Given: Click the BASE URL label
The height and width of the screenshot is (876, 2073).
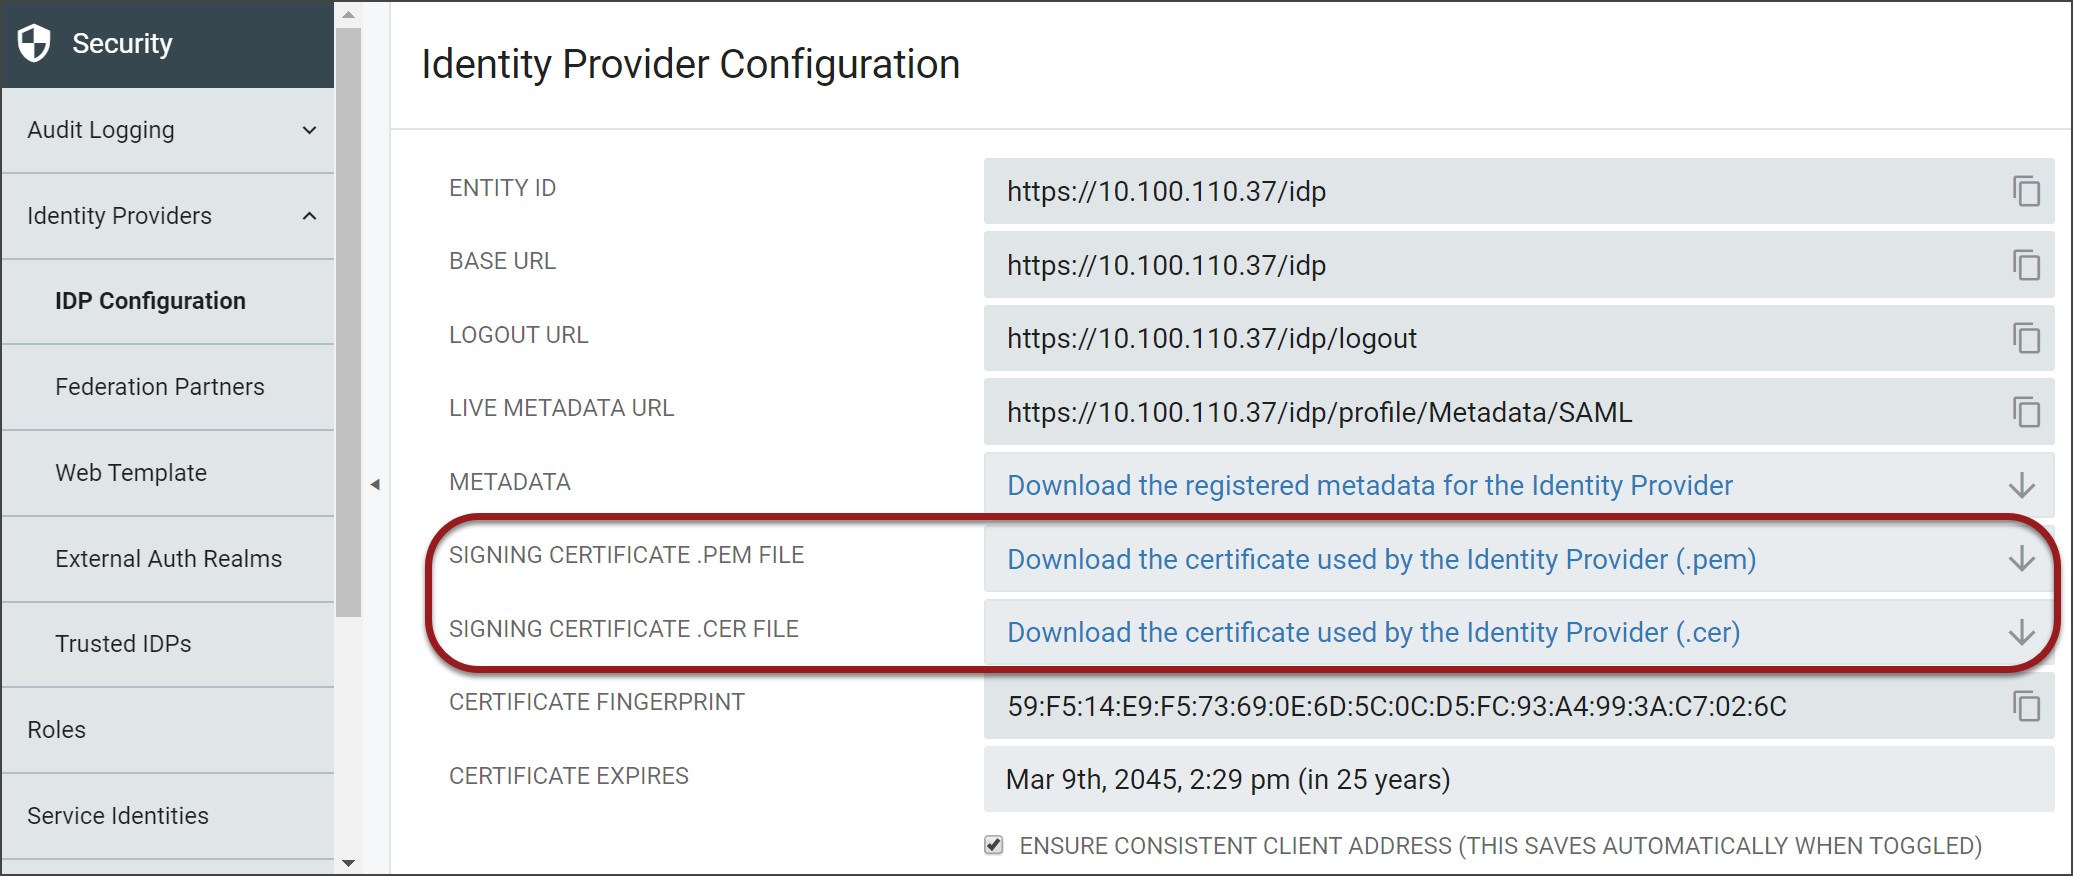Looking at the screenshot, I should (x=502, y=261).
